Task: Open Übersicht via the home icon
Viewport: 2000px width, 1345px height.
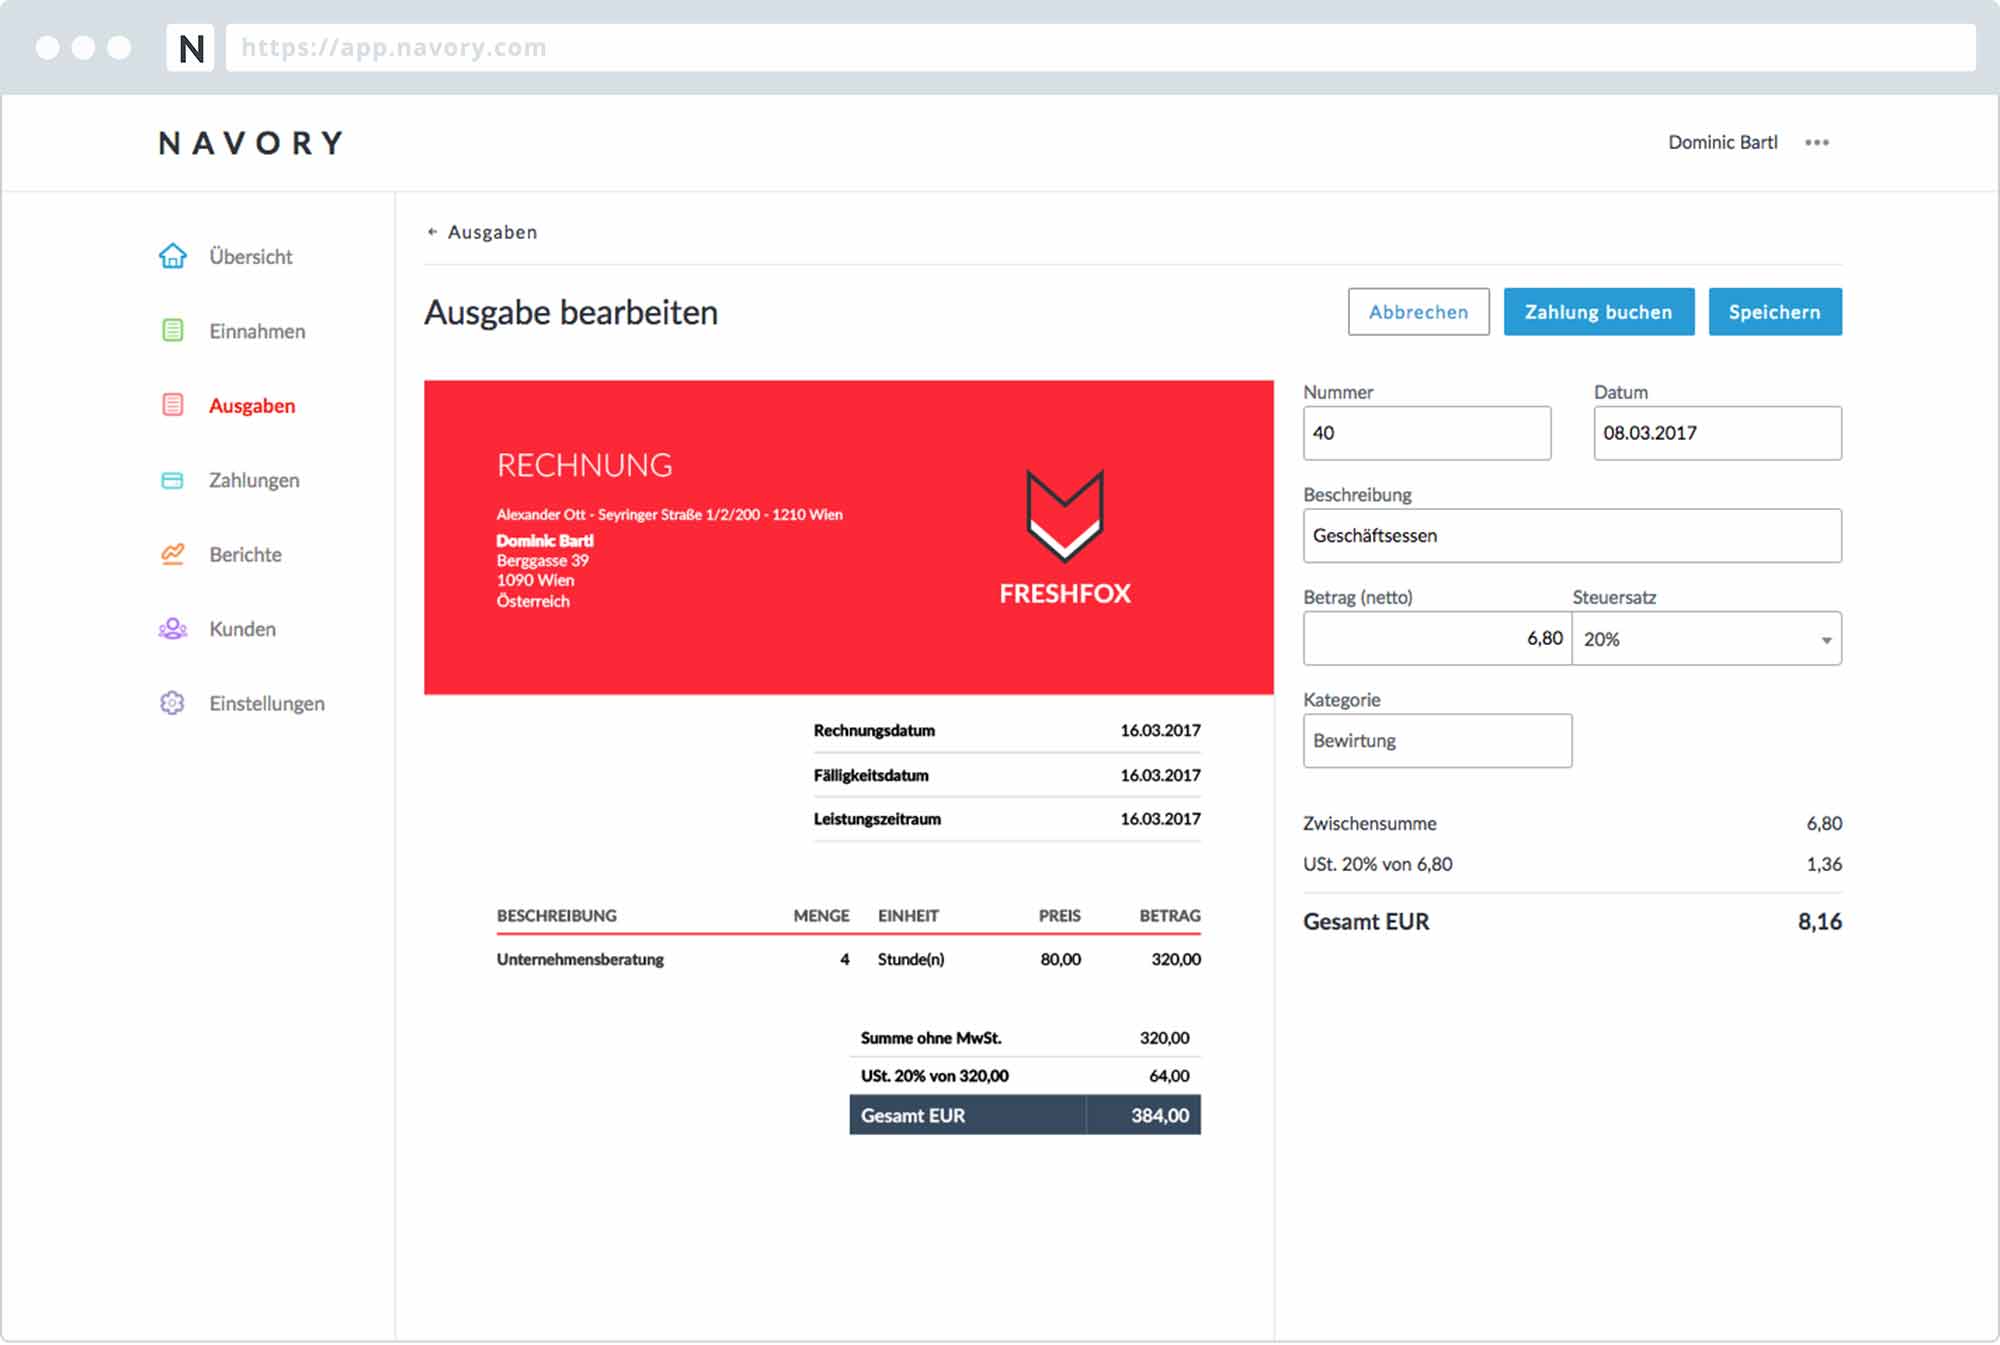Action: (x=173, y=256)
